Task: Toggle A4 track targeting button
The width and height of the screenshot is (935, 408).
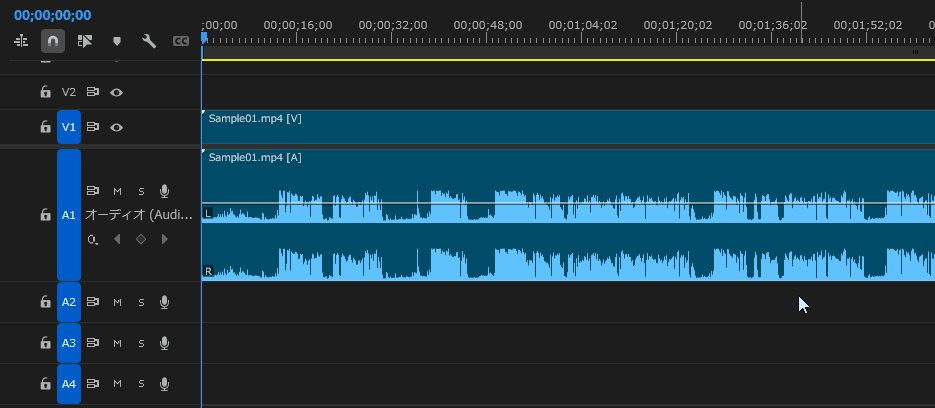Action: (x=69, y=384)
